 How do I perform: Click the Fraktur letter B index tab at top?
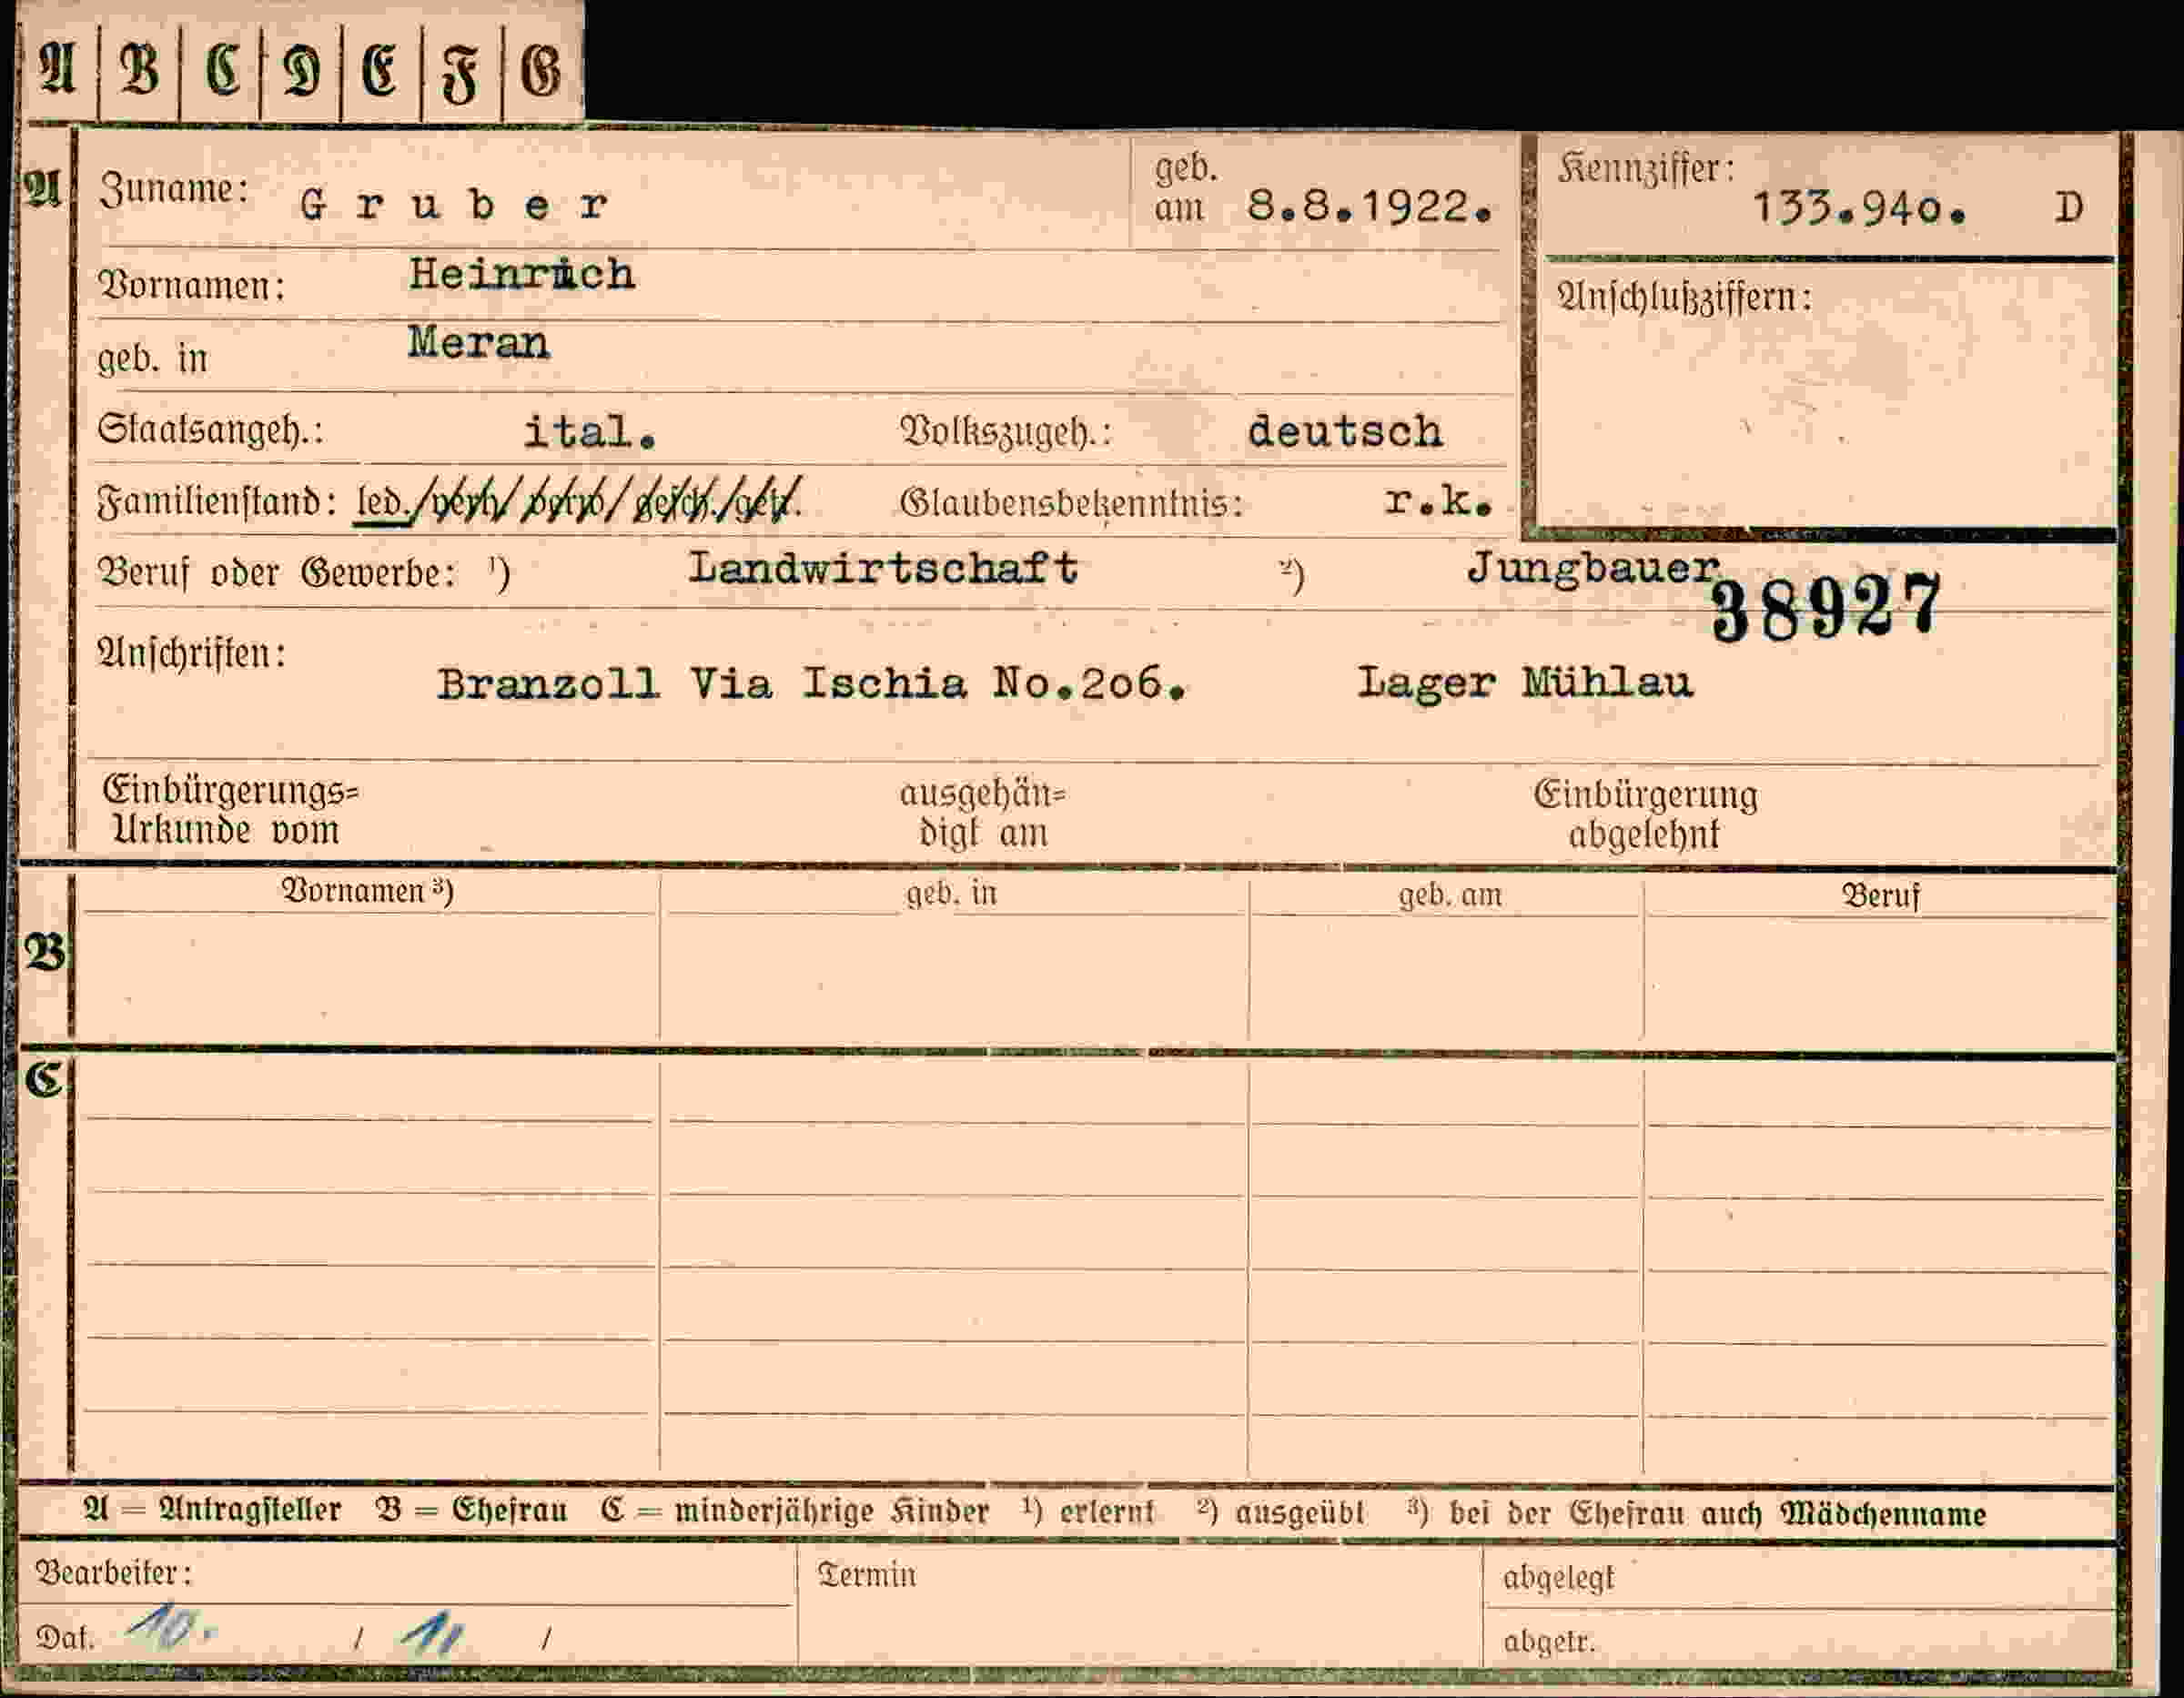point(140,72)
